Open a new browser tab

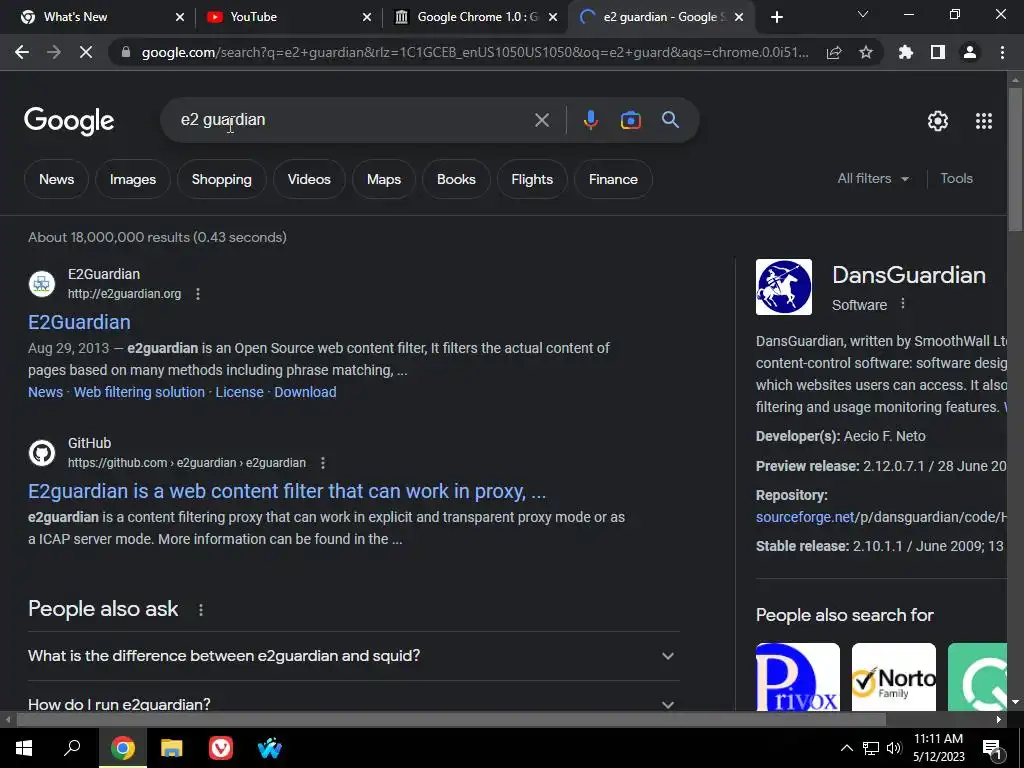pyautogui.click(x=776, y=17)
